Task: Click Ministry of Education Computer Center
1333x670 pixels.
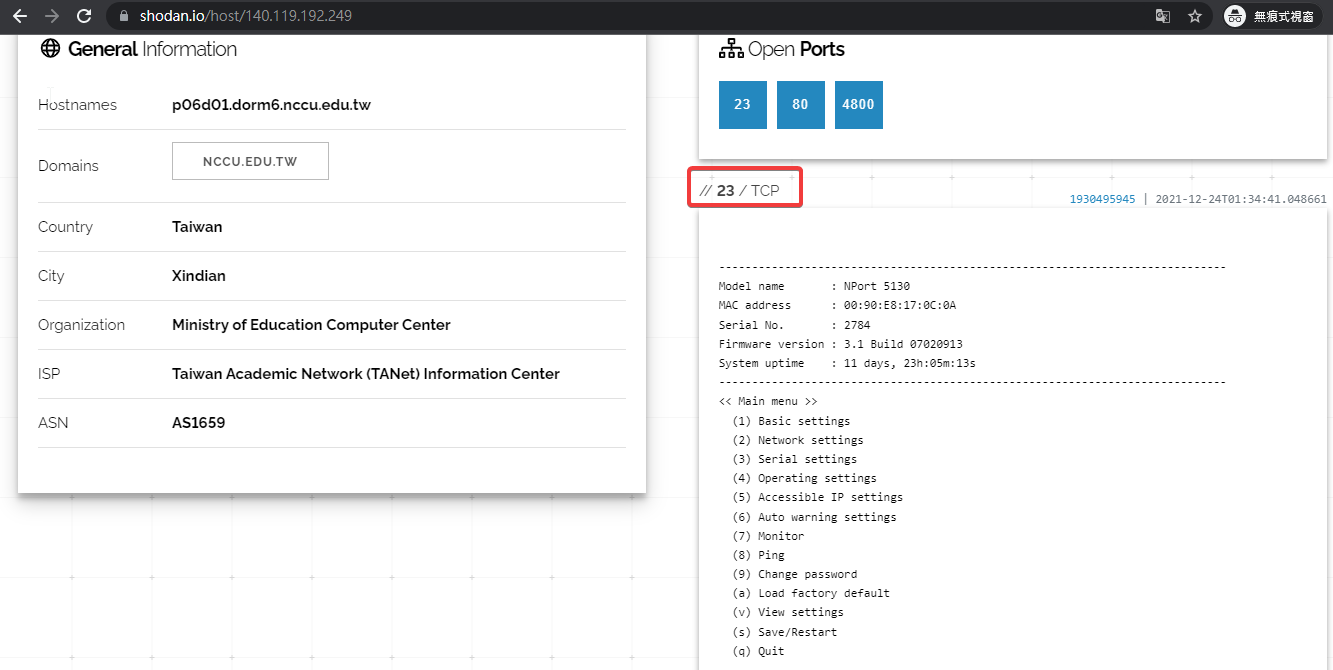Action: (x=311, y=325)
